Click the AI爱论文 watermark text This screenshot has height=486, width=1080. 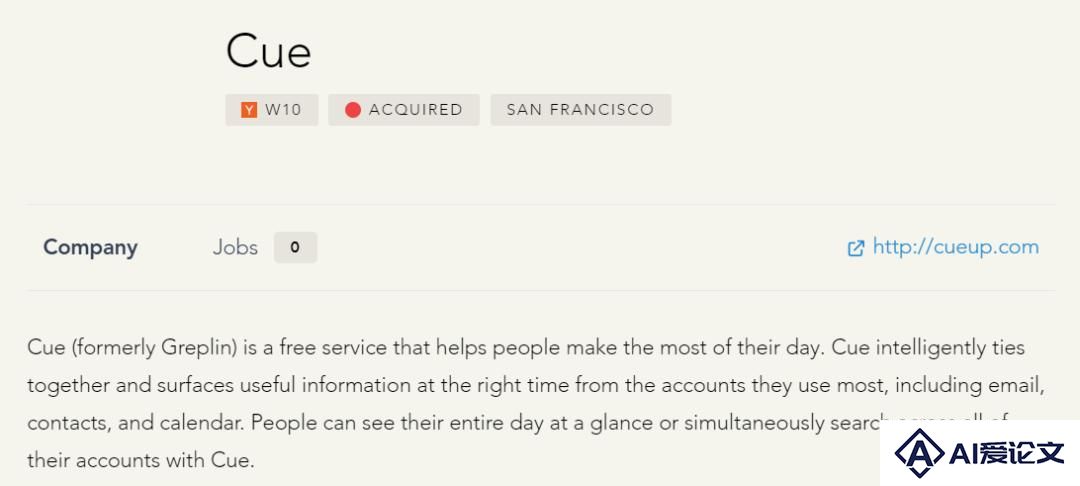1006,453
